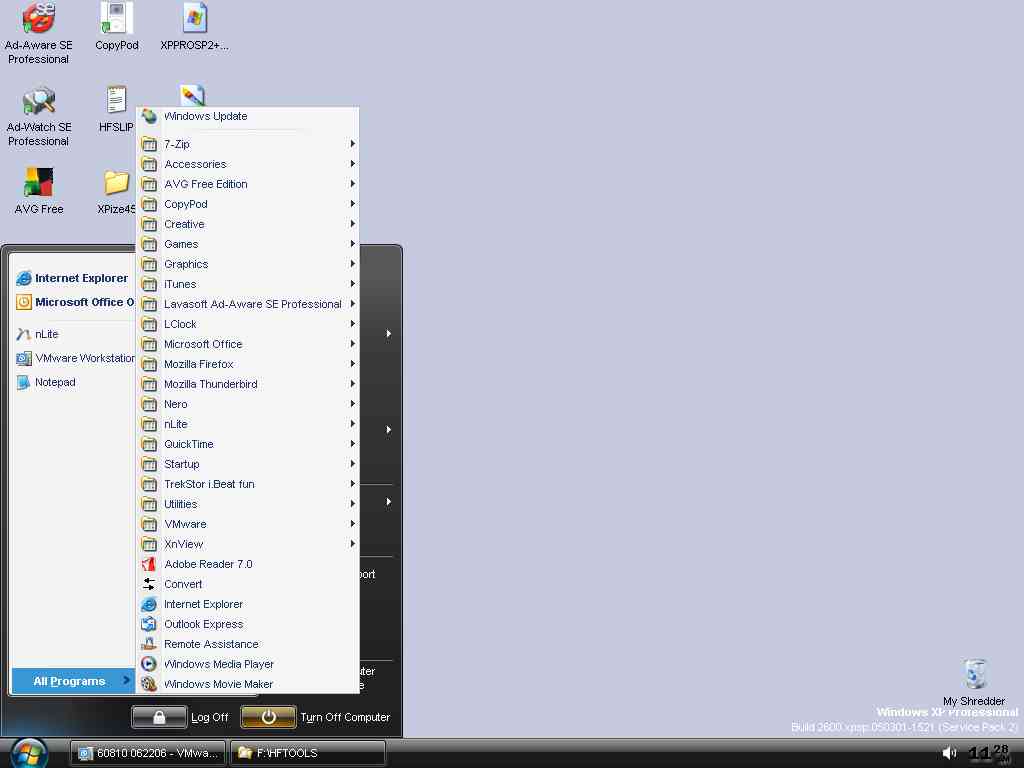The image size is (1024, 768).
Task: Expand the AVG Free Edition submenu arrow
Action: (353, 184)
